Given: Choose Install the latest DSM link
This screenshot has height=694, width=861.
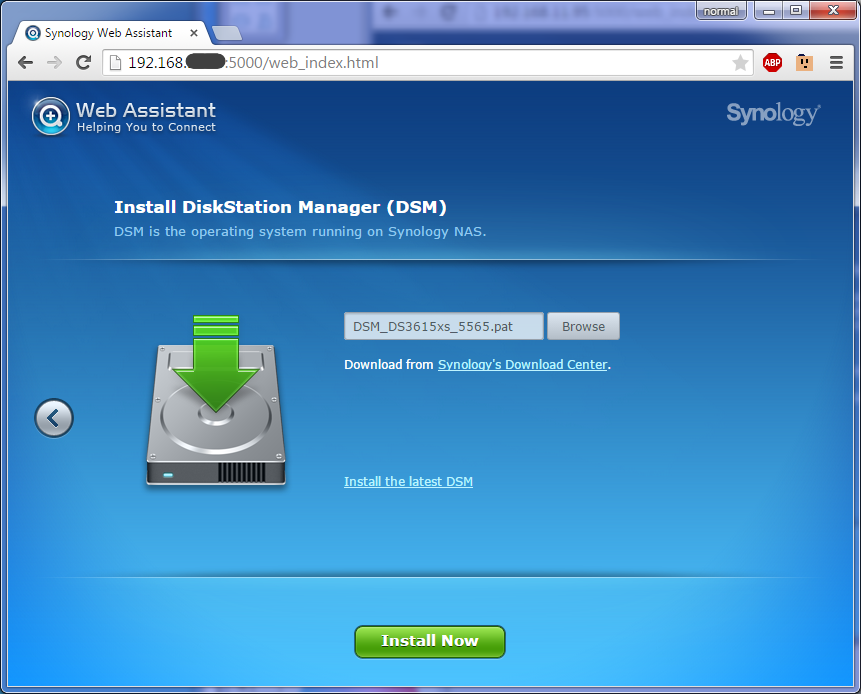Looking at the screenshot, I should click(408, 482).
